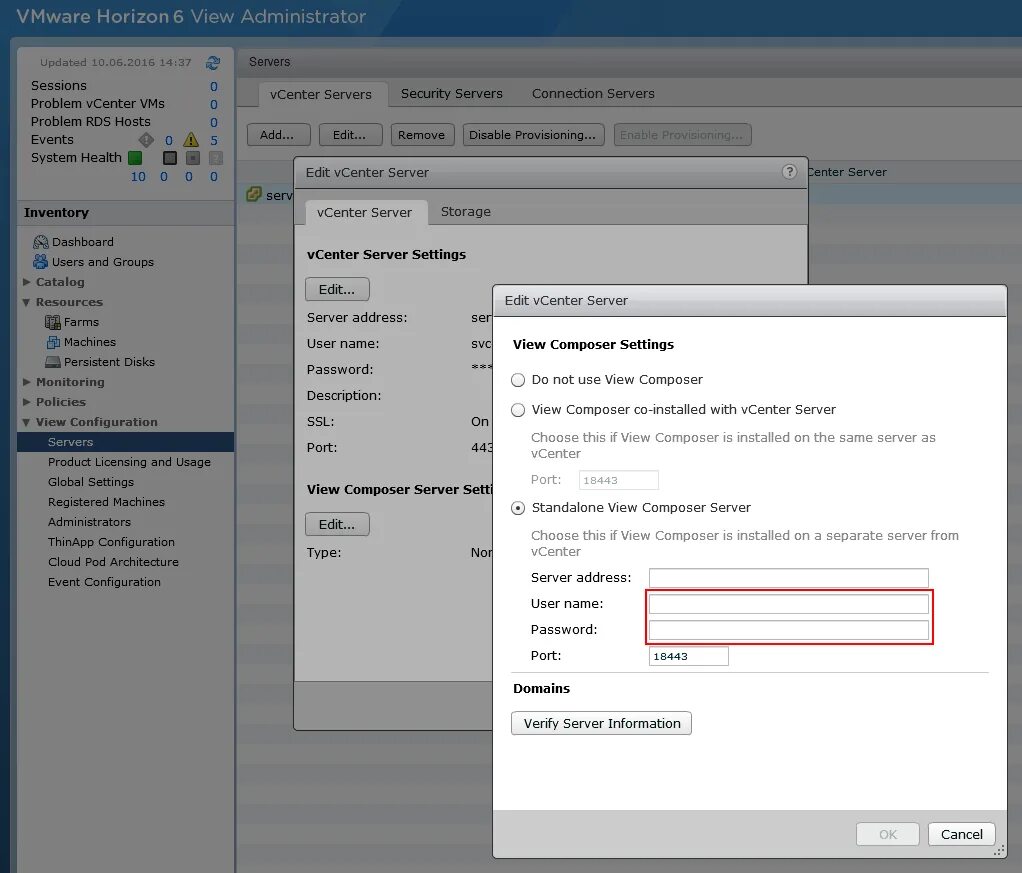Open Persistent Disks
The height and width of the screenshot is (873, 1022).
coord(110,362)
